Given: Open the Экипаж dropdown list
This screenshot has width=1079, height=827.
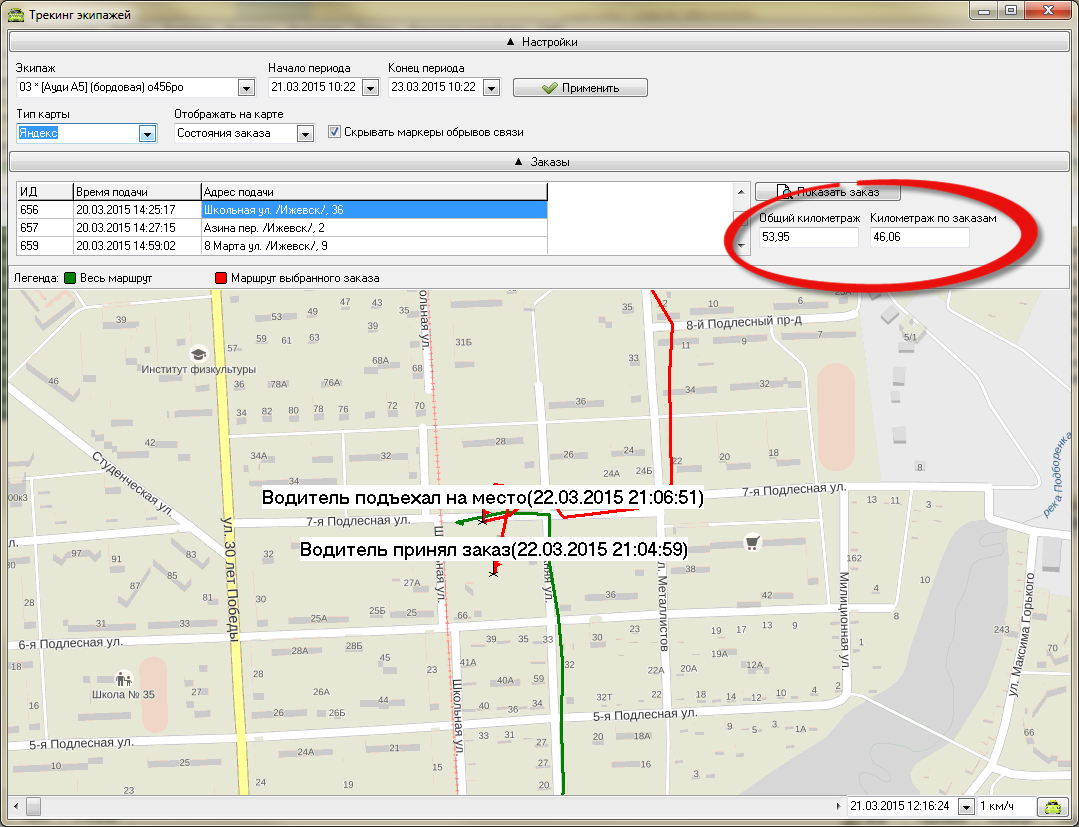Looking at the screenshot, I should [247, 88].
